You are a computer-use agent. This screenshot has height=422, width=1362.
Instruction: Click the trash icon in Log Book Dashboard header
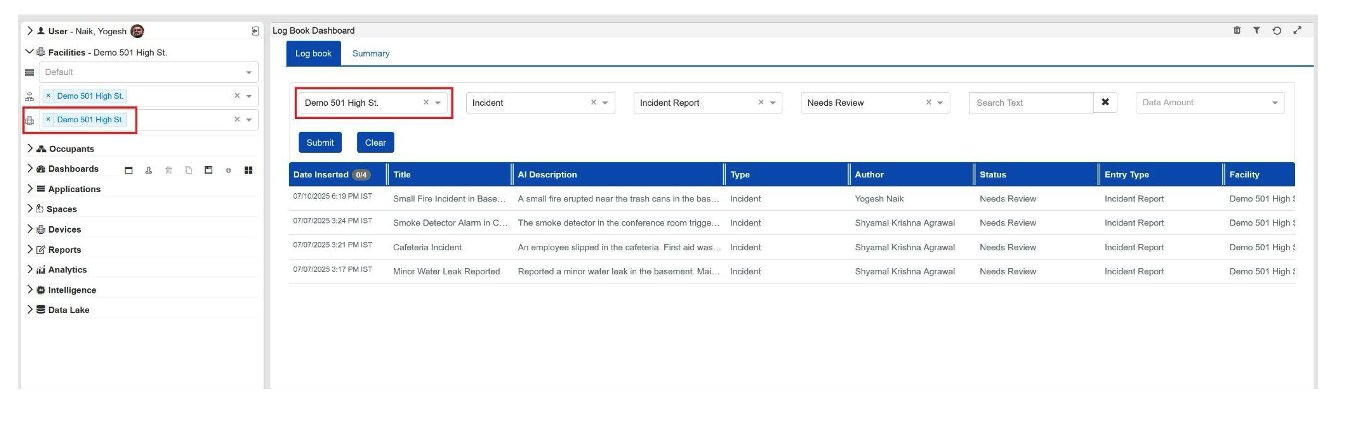1237,30
